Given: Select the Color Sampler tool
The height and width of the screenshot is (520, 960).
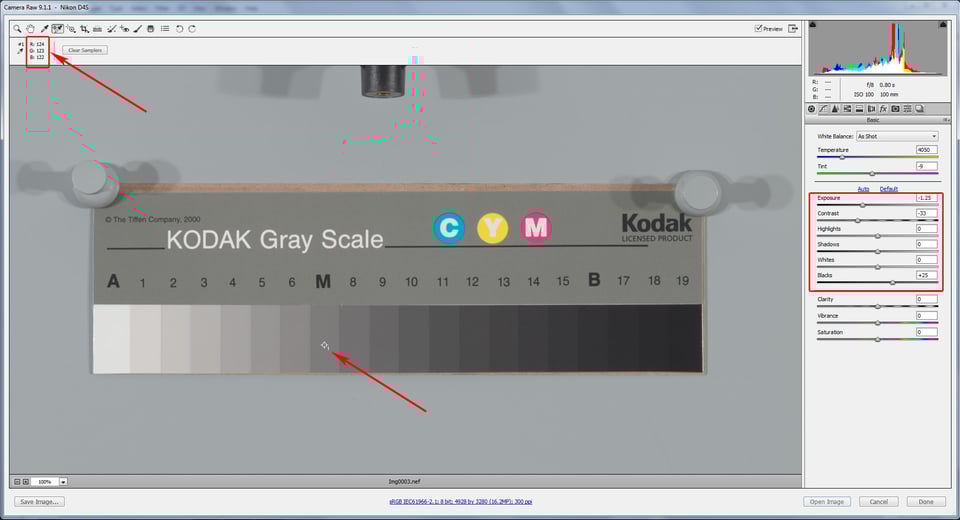Looking at the screenshot, I should pos(58,29).
